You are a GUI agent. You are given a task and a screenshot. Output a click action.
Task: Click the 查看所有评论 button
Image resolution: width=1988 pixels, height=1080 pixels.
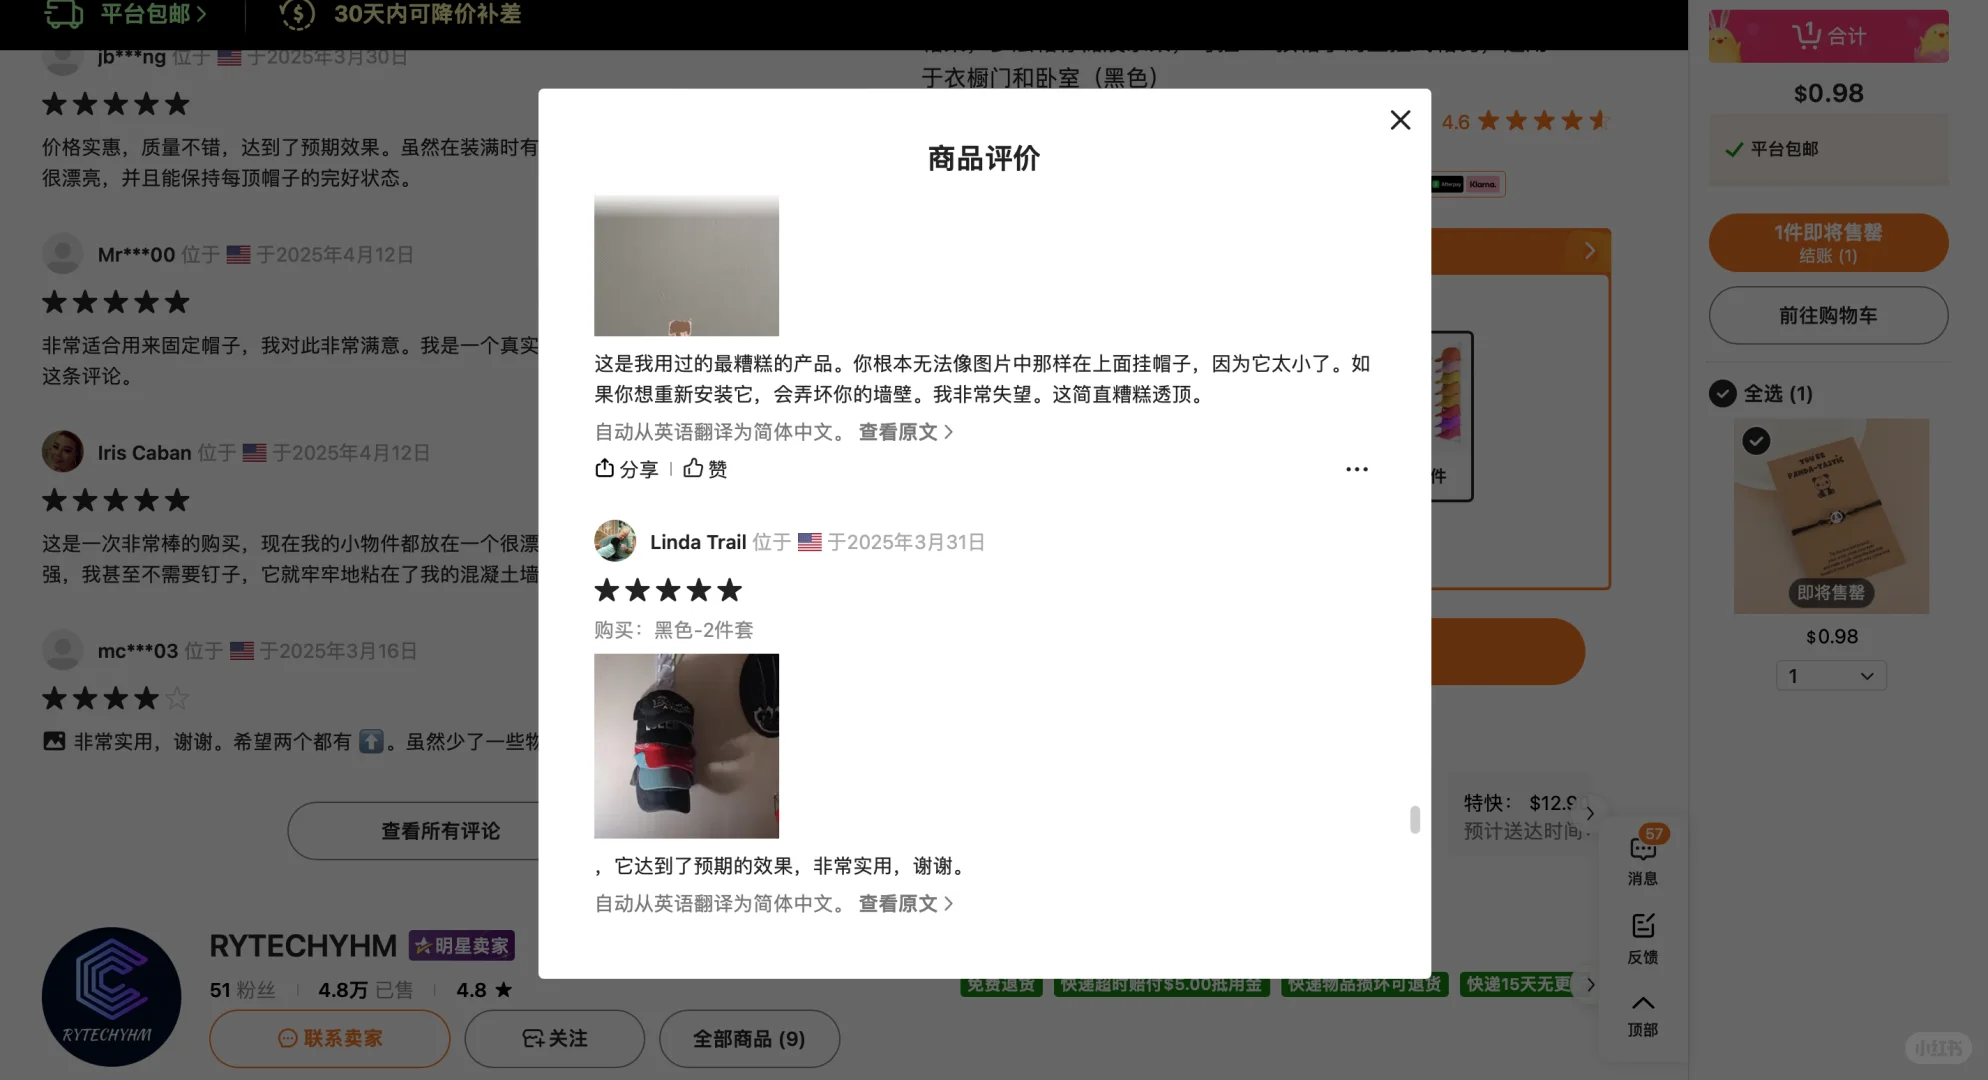441,830
